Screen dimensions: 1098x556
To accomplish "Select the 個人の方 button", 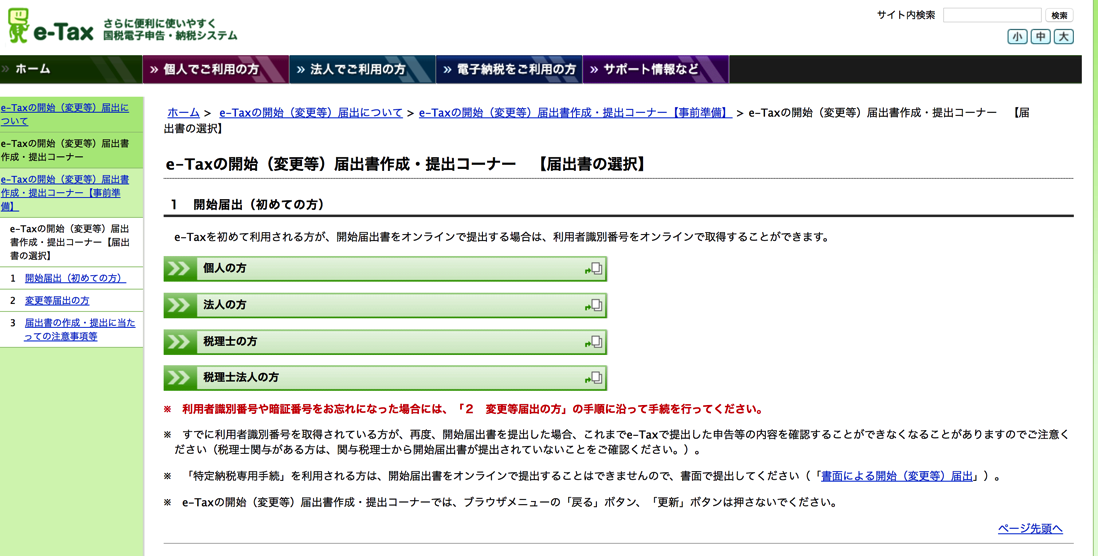I will pos(385,269).
